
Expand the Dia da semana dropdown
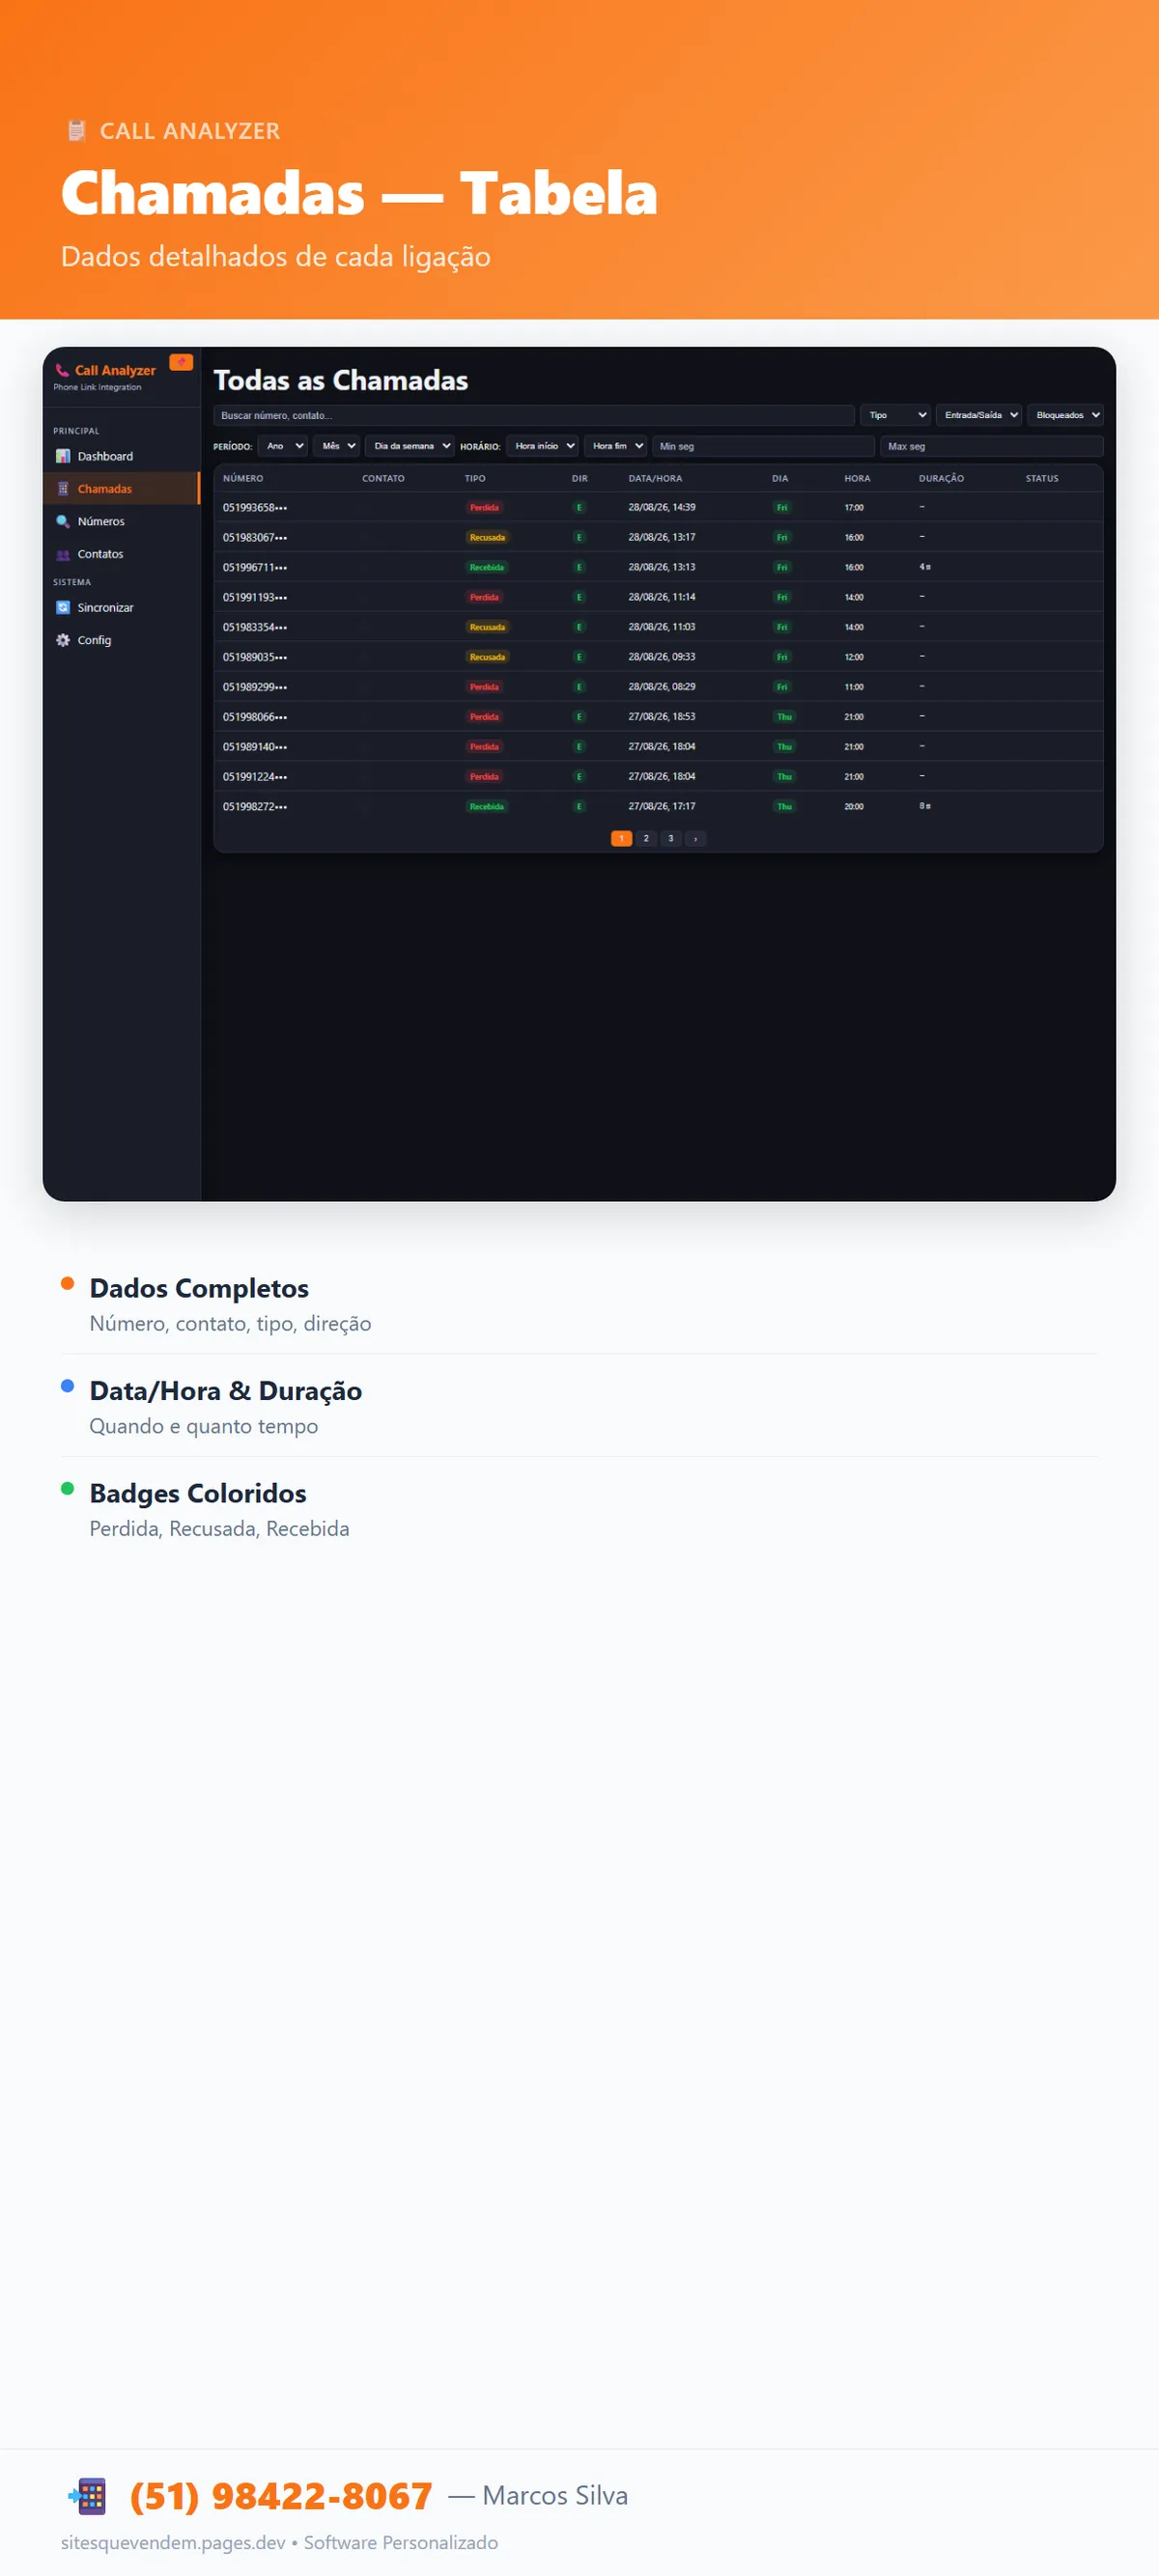pos(410,446)
